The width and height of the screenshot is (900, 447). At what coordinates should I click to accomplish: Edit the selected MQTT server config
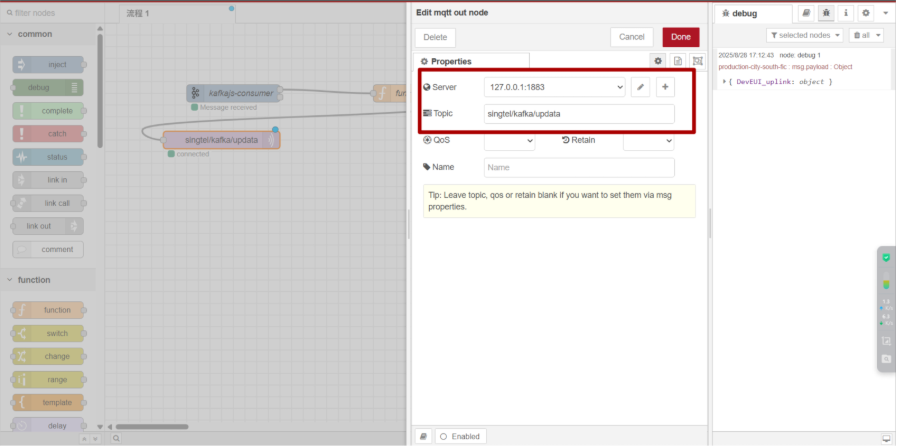(641, 87)
